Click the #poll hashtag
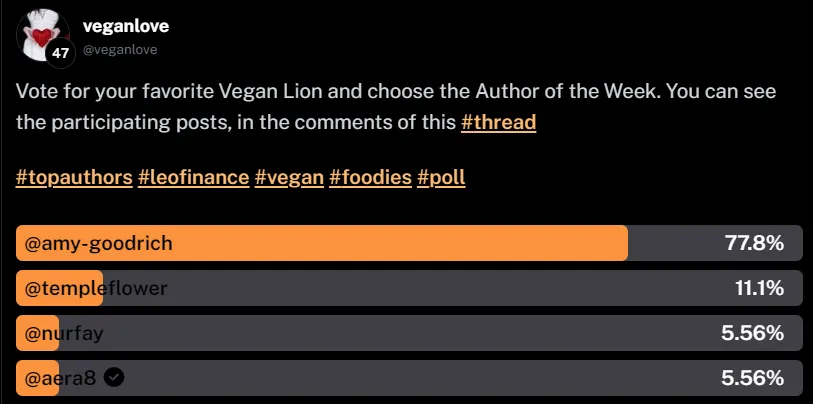 [441, 177]
